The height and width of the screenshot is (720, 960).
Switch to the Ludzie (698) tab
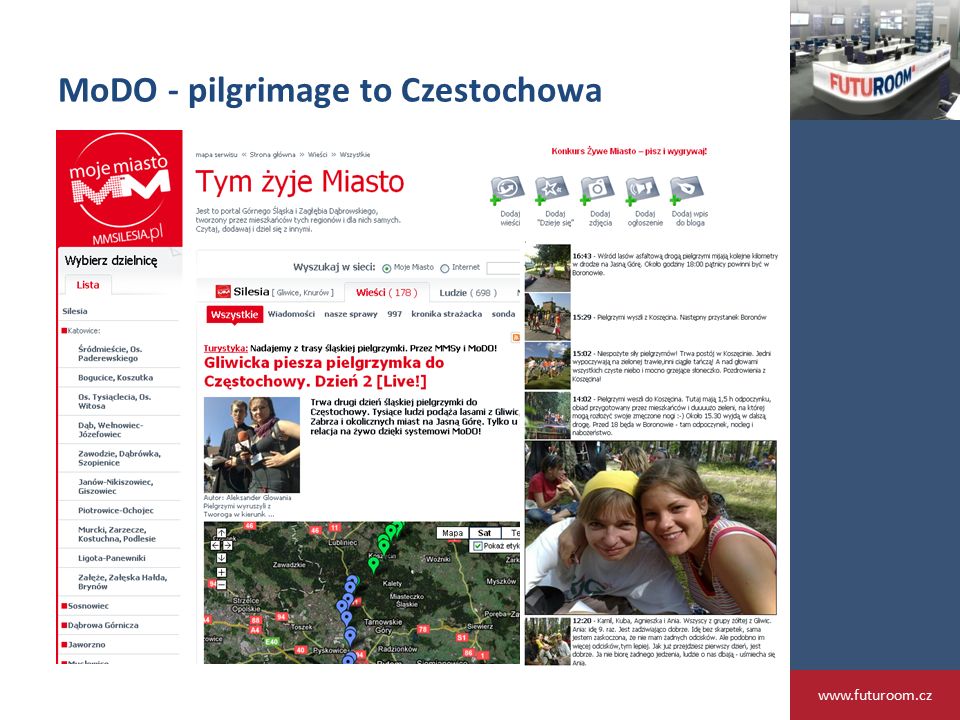[468, 293]
